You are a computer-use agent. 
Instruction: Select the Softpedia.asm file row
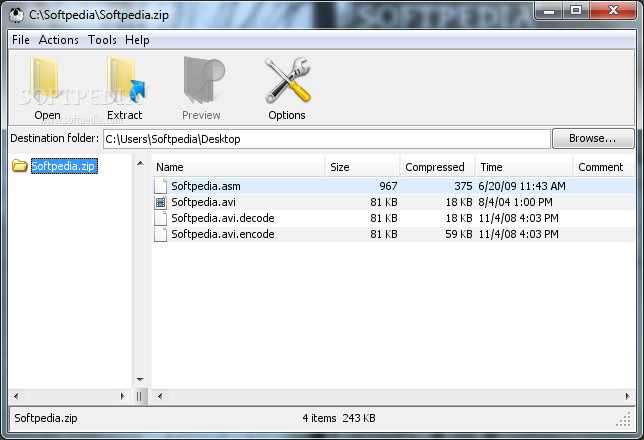pos(393,186)
